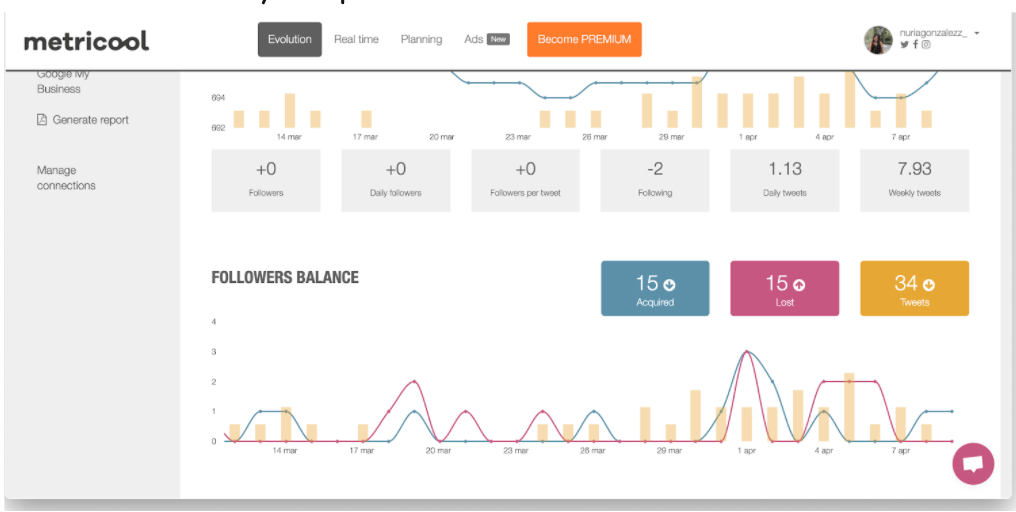Open Manage connections in sidebar
This screenshot has width=1016, height=512.
[x=66, y=178]
